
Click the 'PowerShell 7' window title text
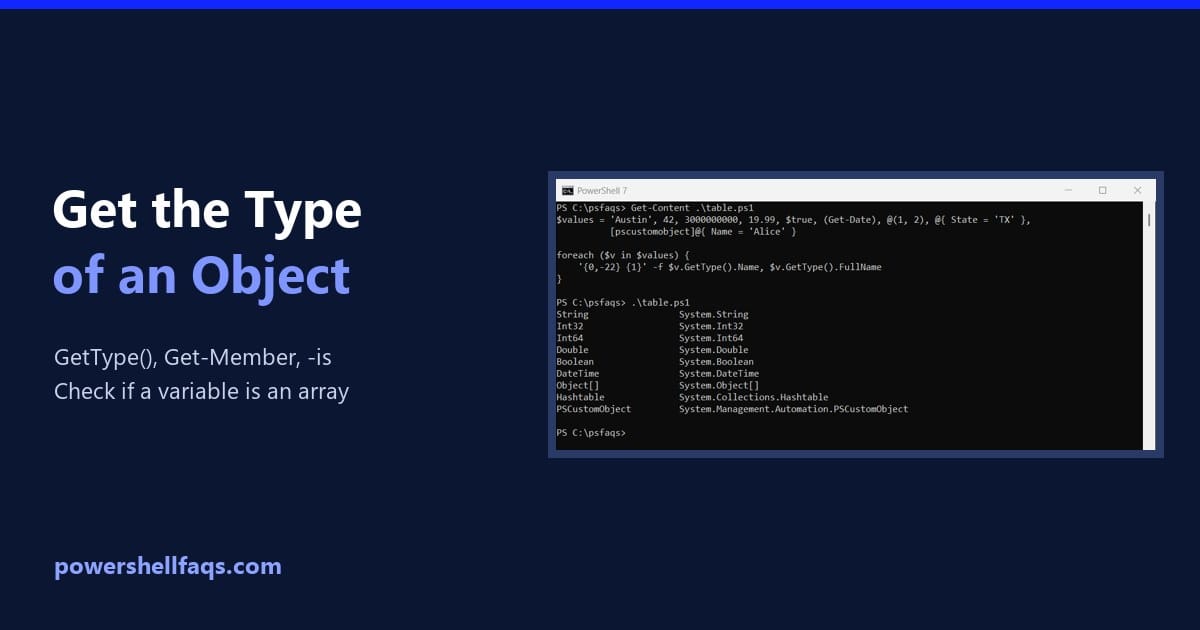click(x=602, y=190)
